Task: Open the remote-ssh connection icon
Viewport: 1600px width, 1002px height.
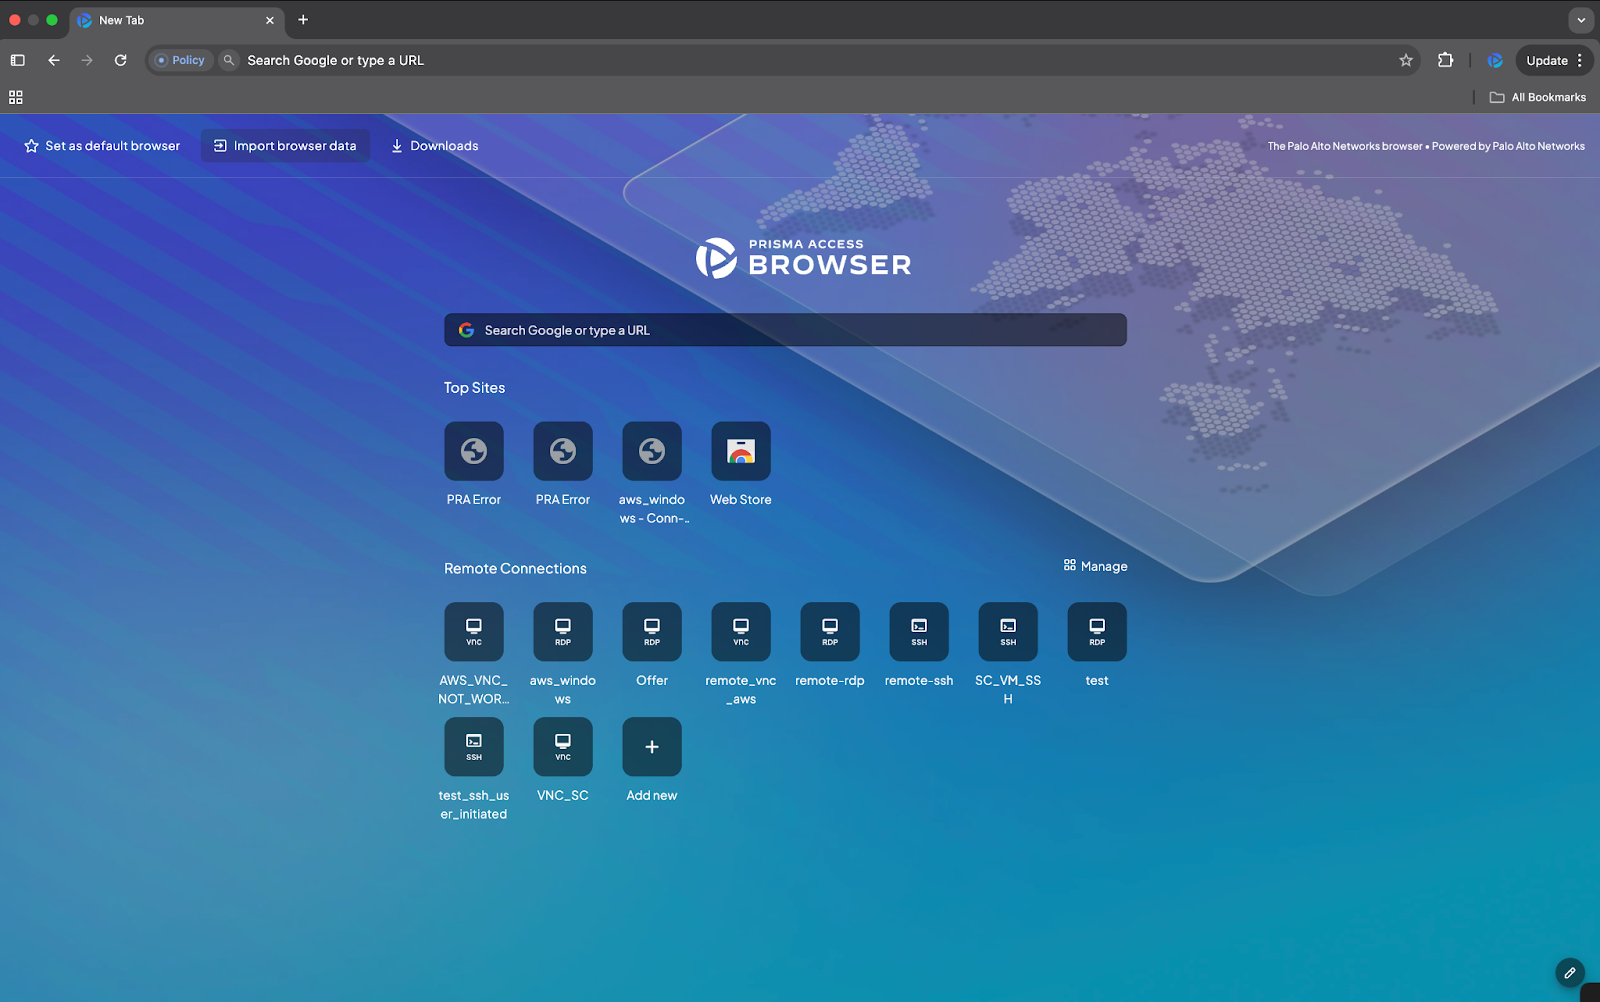Action: [918, 631]
